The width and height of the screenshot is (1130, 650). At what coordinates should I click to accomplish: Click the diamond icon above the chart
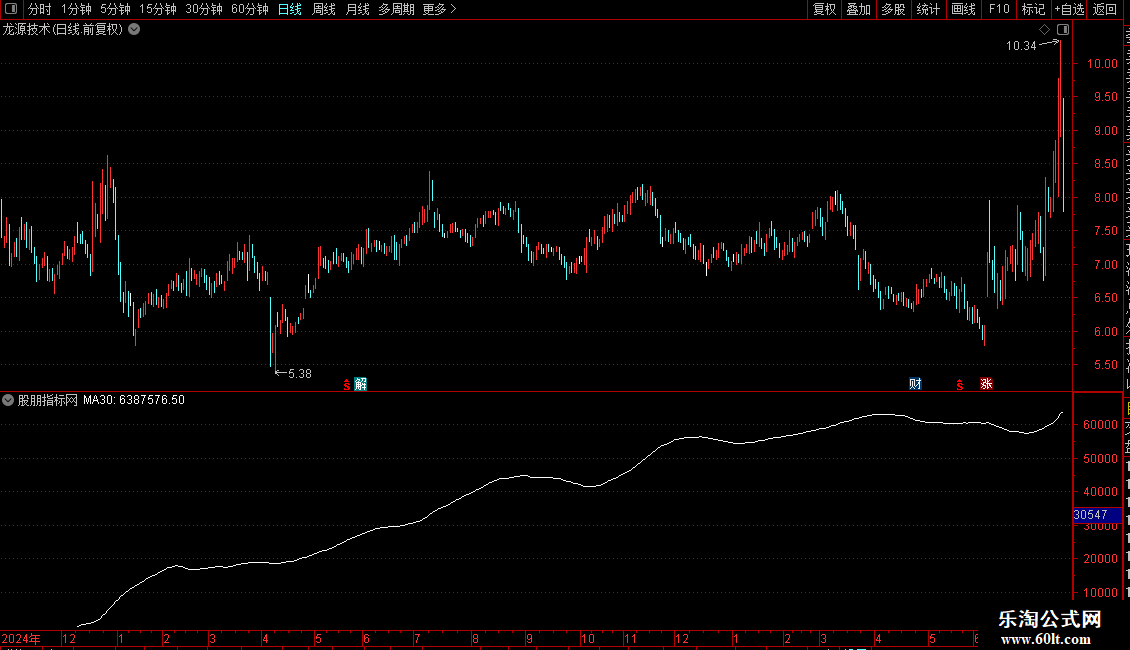click(1044, 30)
